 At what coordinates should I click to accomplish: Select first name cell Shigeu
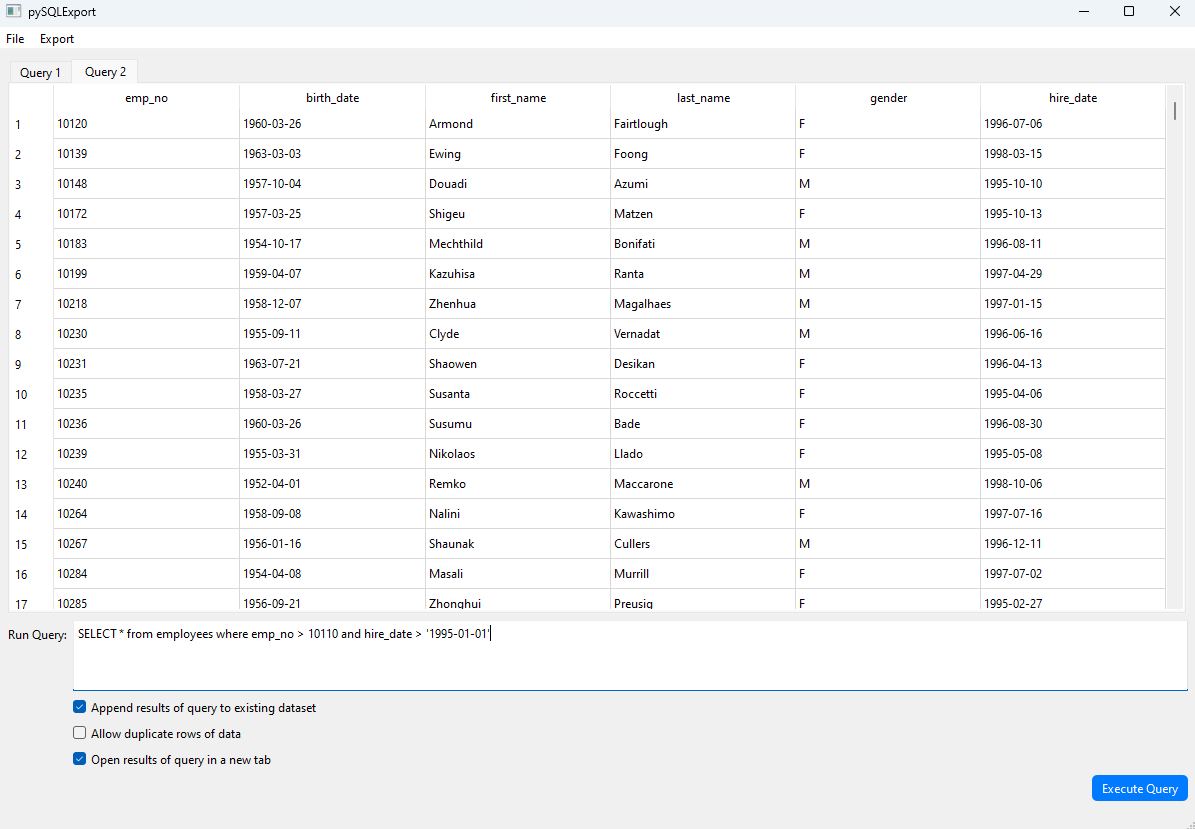pos(518,214)
